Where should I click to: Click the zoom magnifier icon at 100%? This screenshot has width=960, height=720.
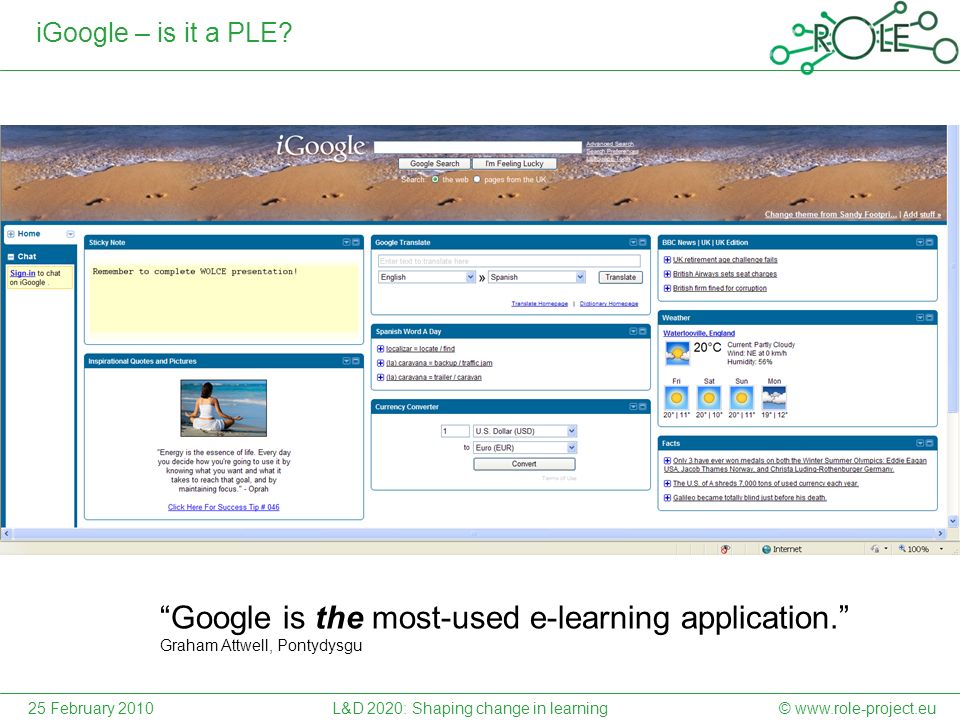pyautogui.click(x=902, y=549)
